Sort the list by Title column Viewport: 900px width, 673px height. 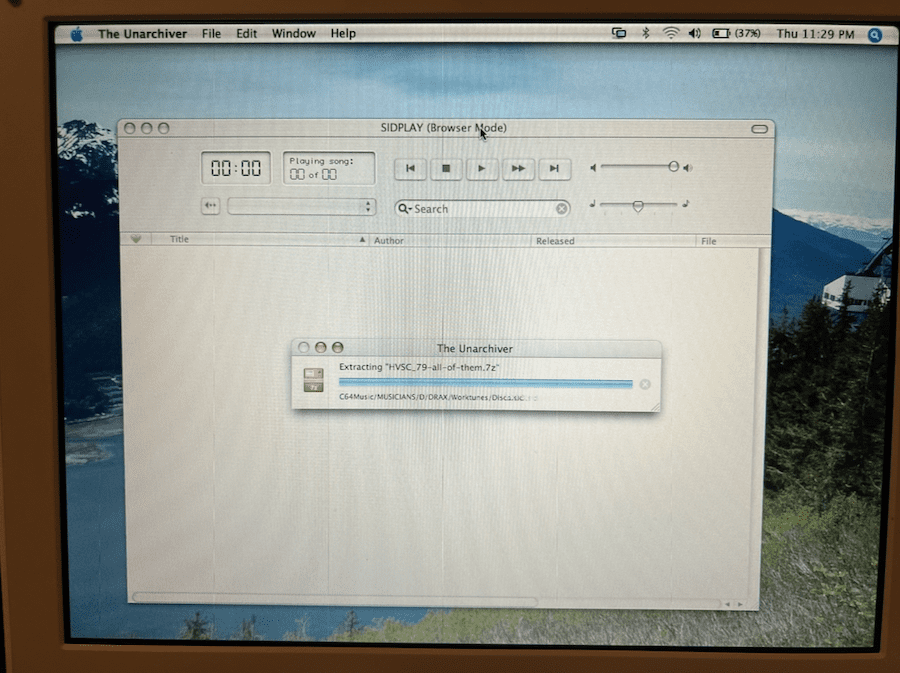pyautogui.click(x=179, y=239)
